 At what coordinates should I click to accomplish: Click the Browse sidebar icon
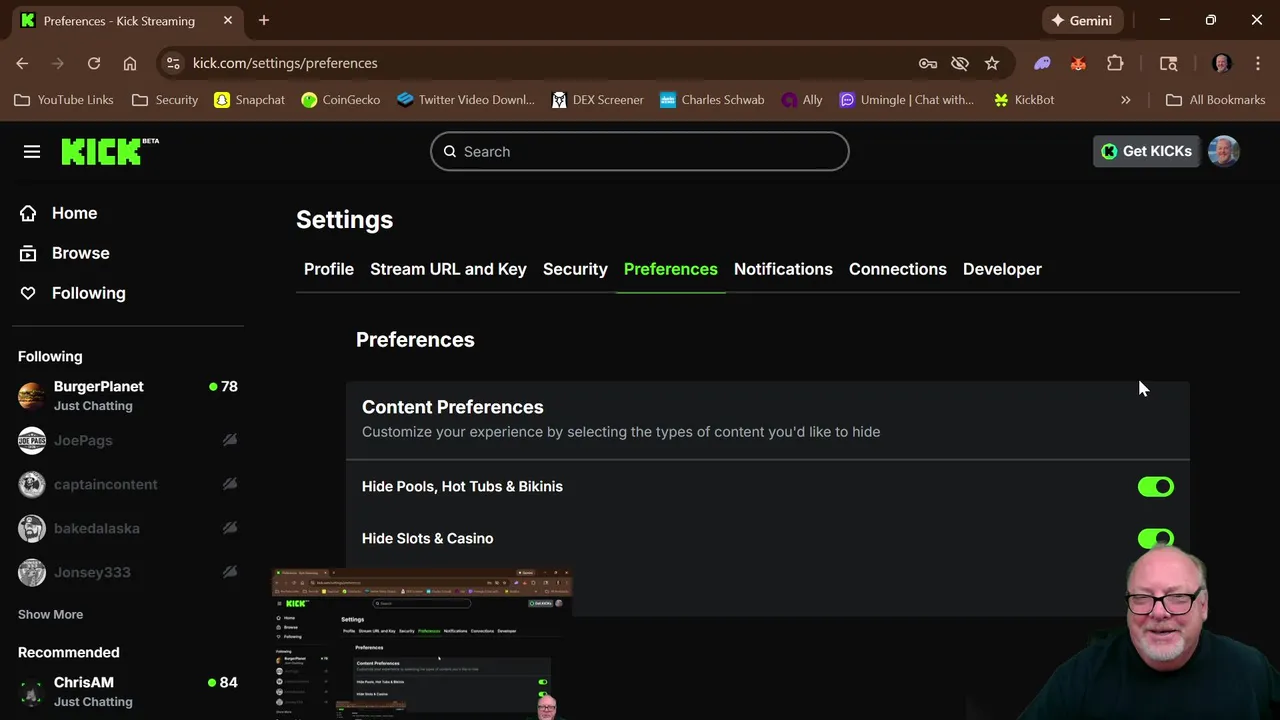click(x=28, y=253)
